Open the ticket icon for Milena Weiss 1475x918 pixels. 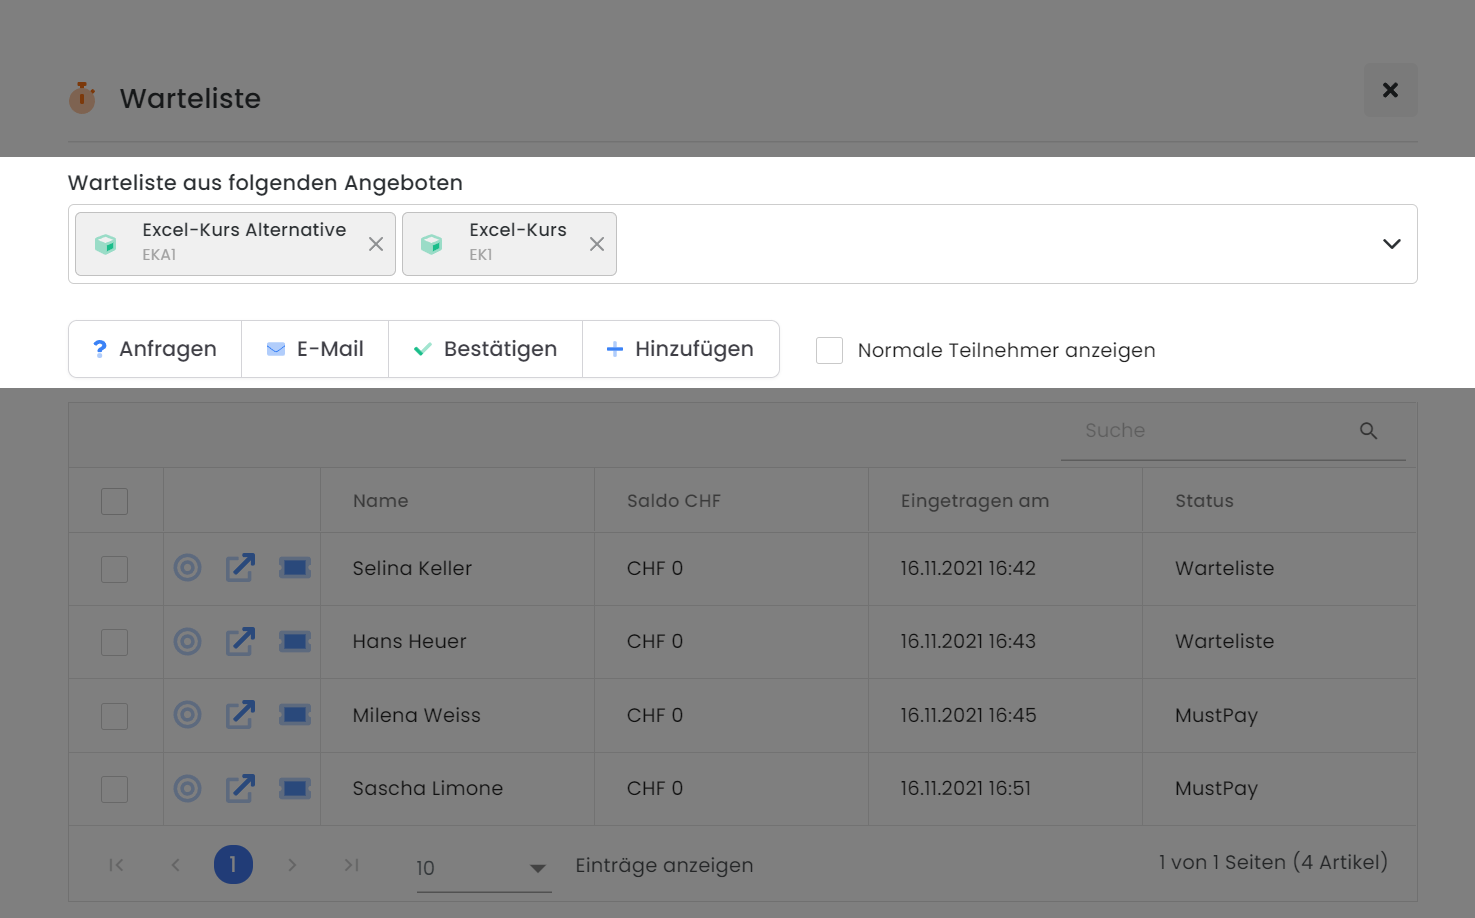click(x=294, y=714)
